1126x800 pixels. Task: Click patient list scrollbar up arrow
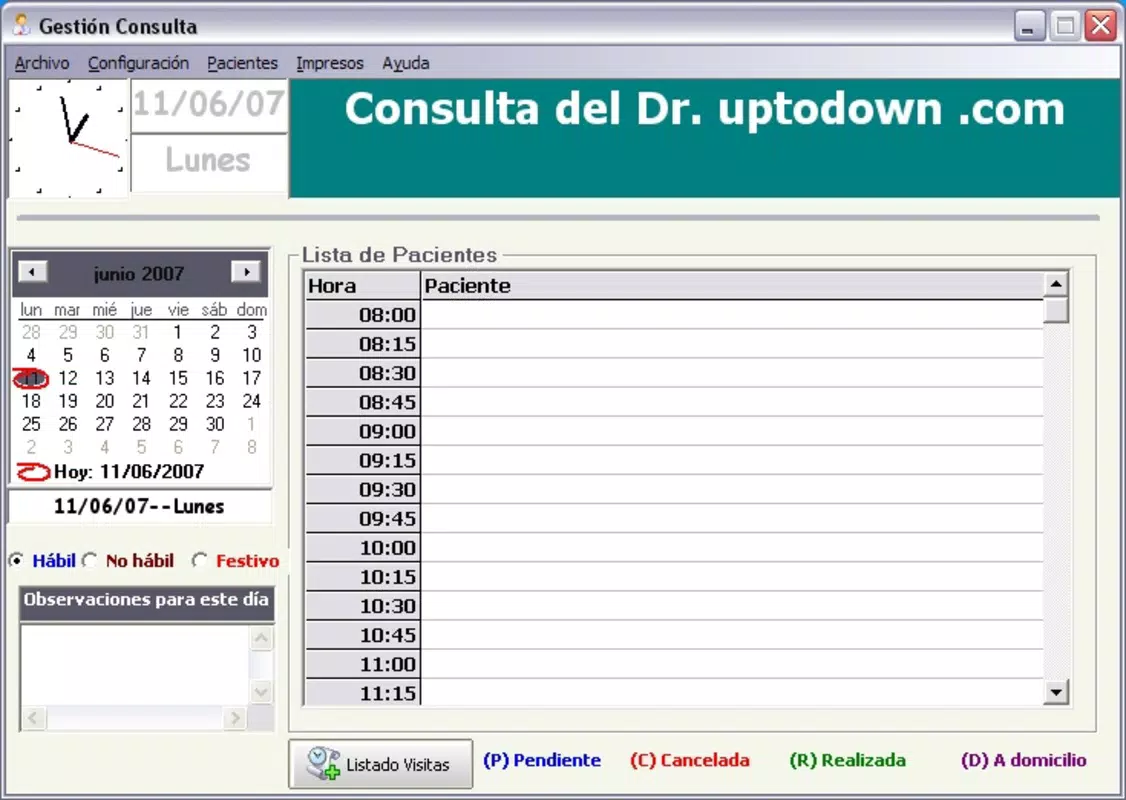click(1056, 284)
